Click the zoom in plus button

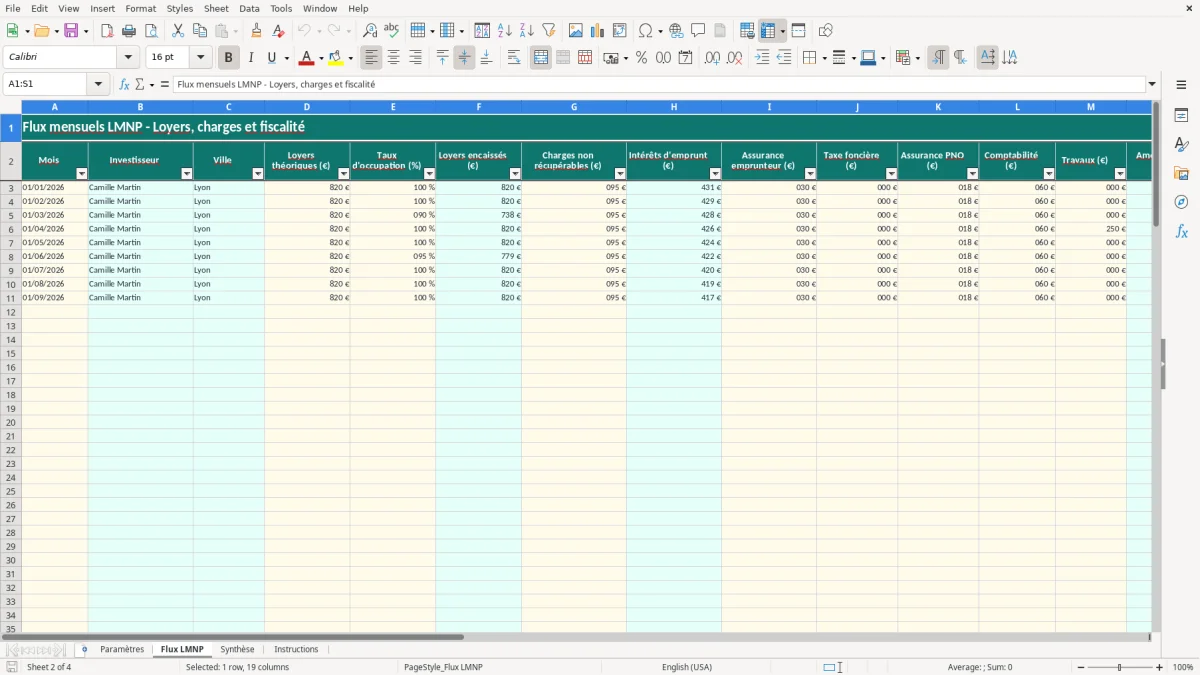[1160, 667]
